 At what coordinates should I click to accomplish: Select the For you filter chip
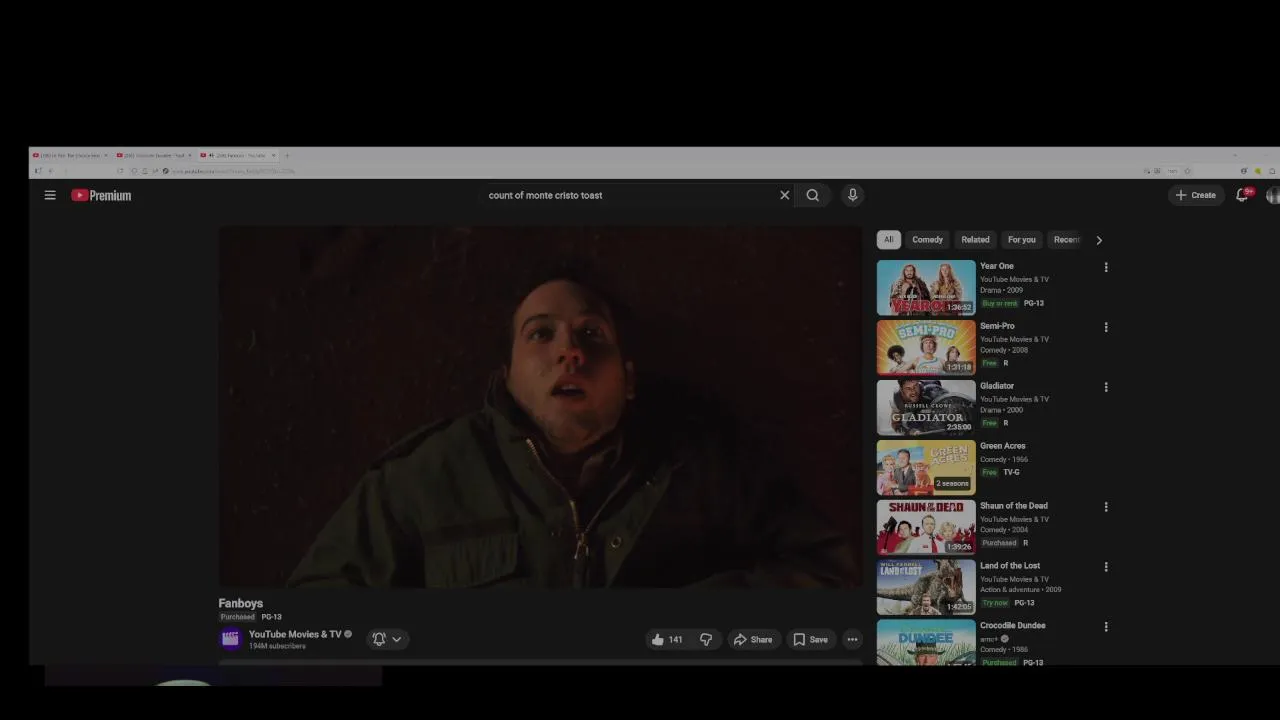[1021, 240]
